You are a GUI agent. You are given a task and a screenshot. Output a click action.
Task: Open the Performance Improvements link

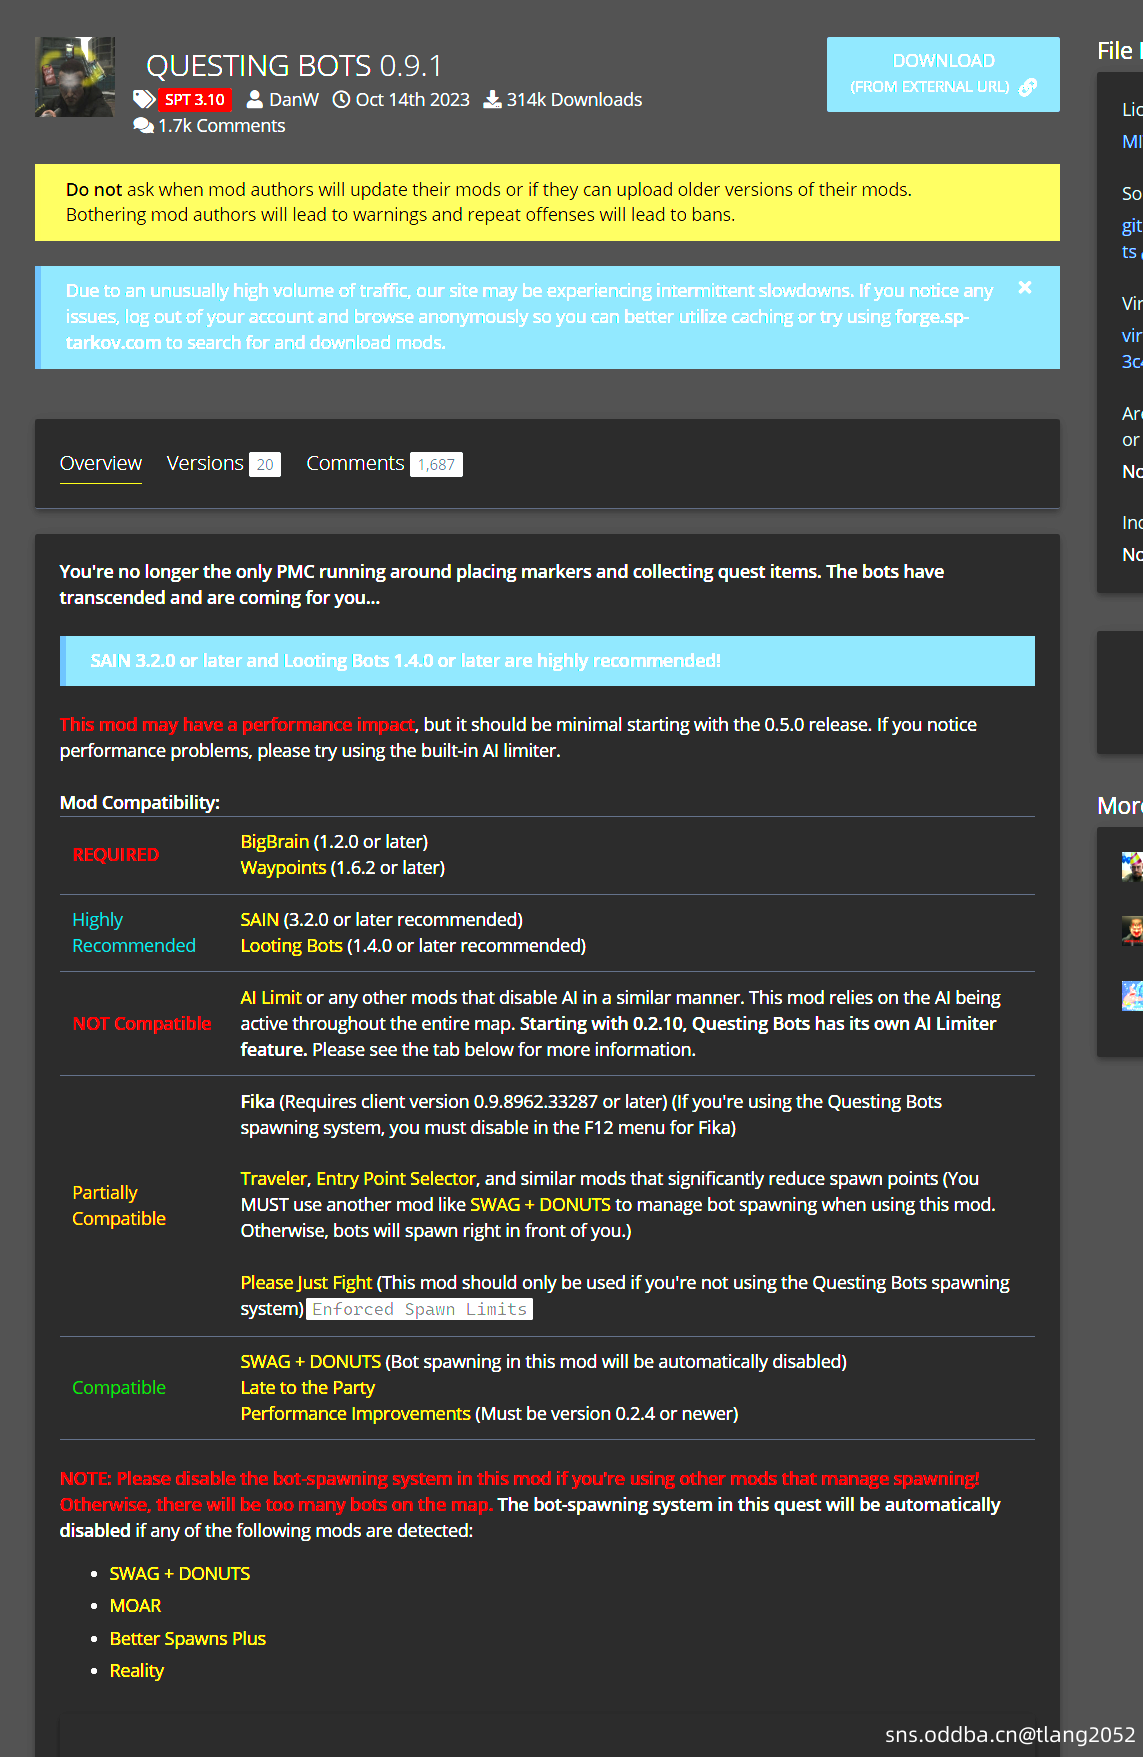pyautogui.click(x=356, y=1413)
